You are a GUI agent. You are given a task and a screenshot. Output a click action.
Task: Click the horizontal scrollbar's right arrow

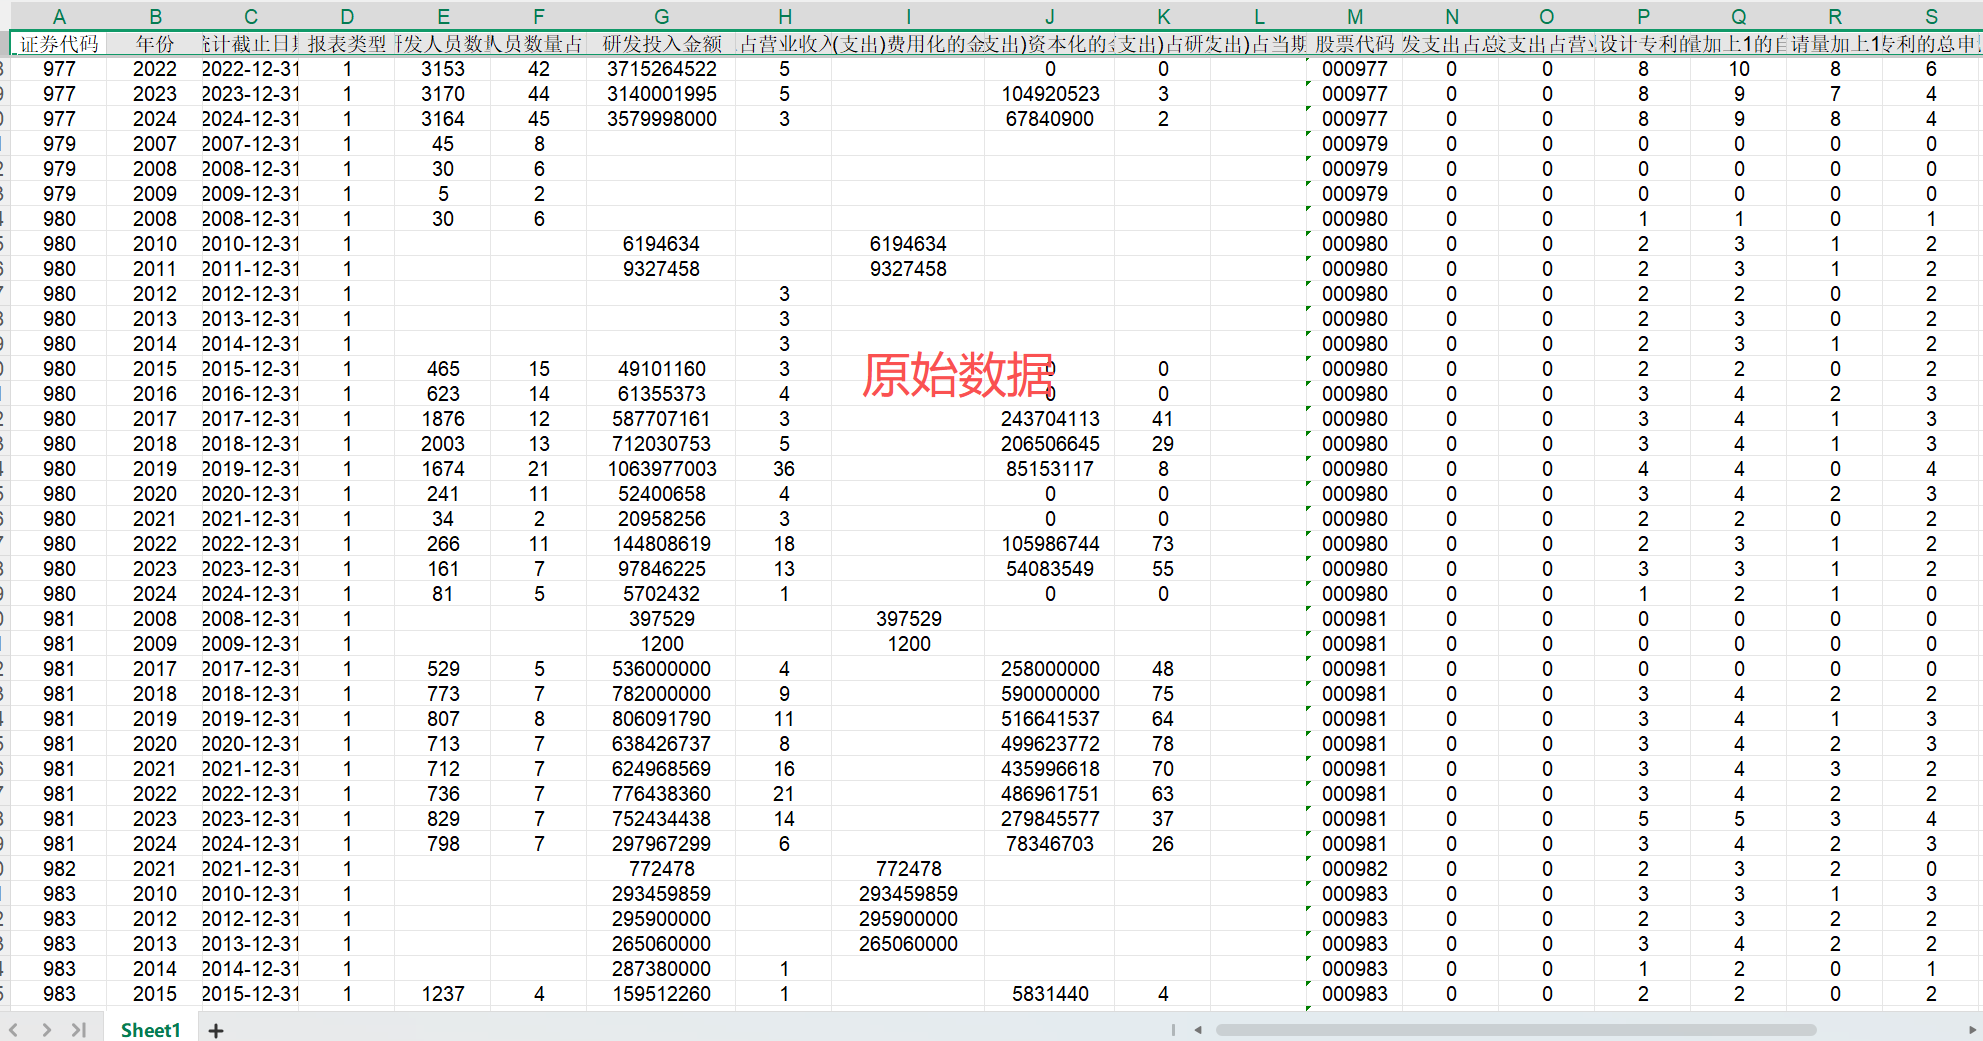pyautogui.click(x=1972, y=1030)
